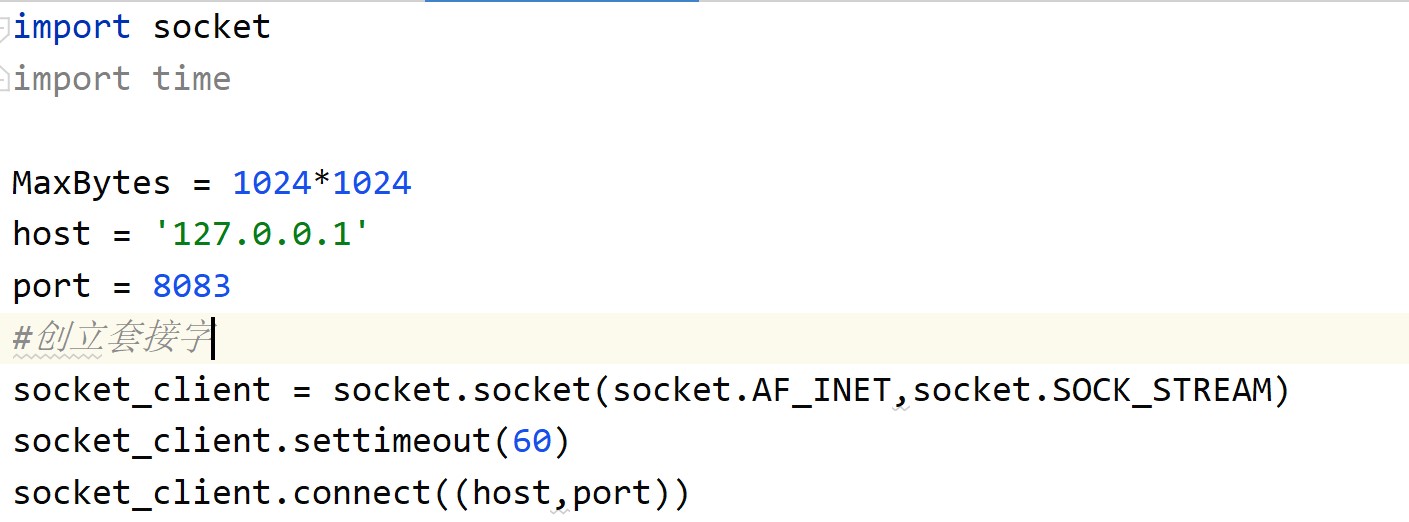Click the timeout value 60
The height and width of the screenshot is (522, 1409).
[531, 442]
